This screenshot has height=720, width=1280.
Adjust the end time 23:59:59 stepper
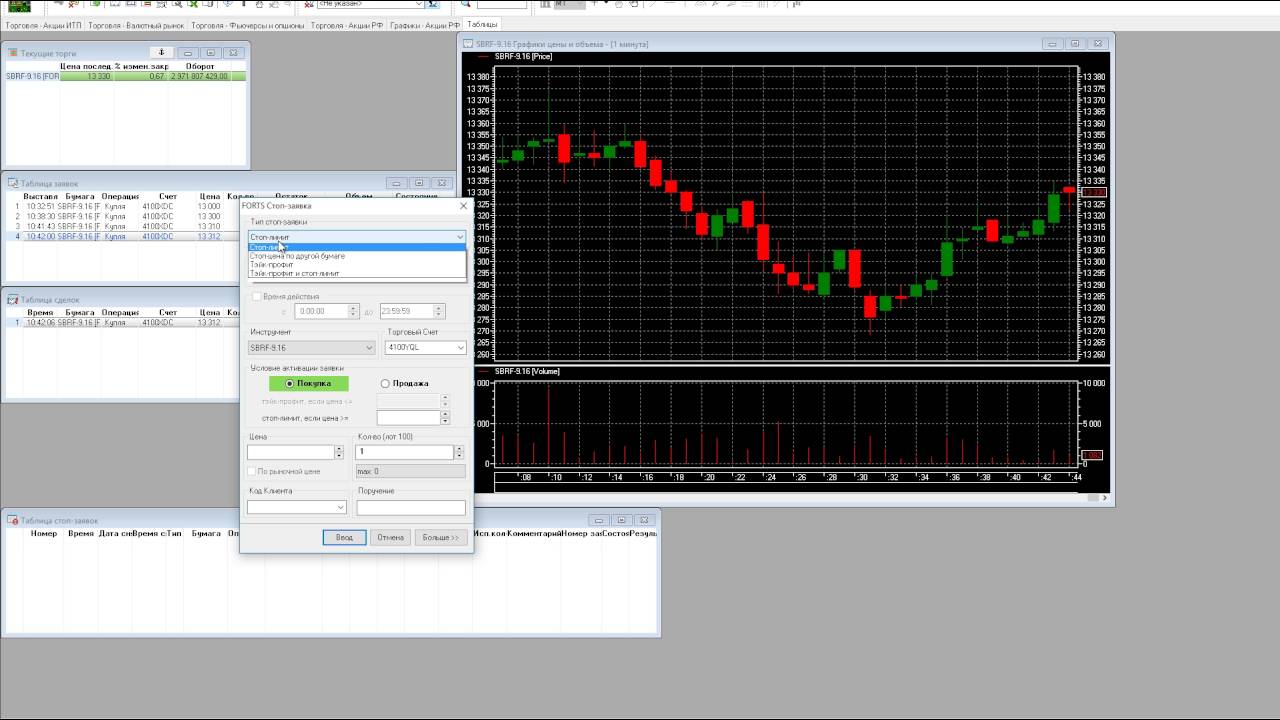(438, 311)
